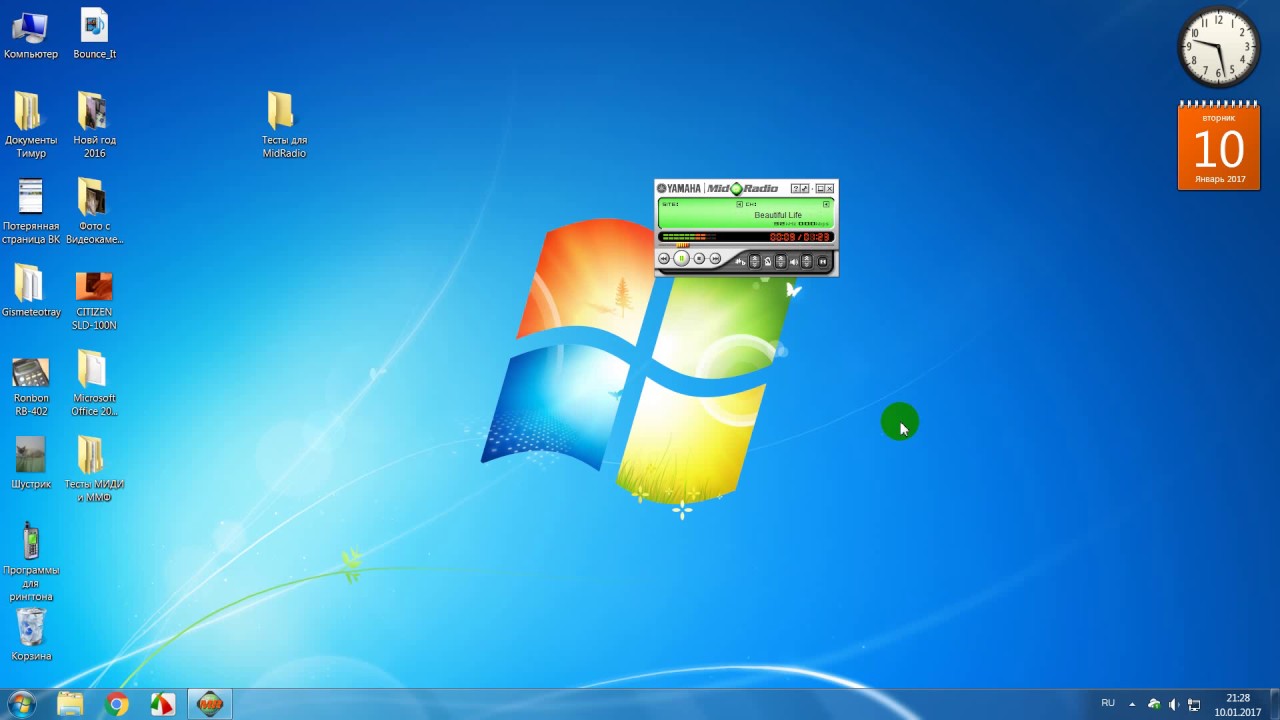Click the MidRadio taskbar button

point(210,704)
